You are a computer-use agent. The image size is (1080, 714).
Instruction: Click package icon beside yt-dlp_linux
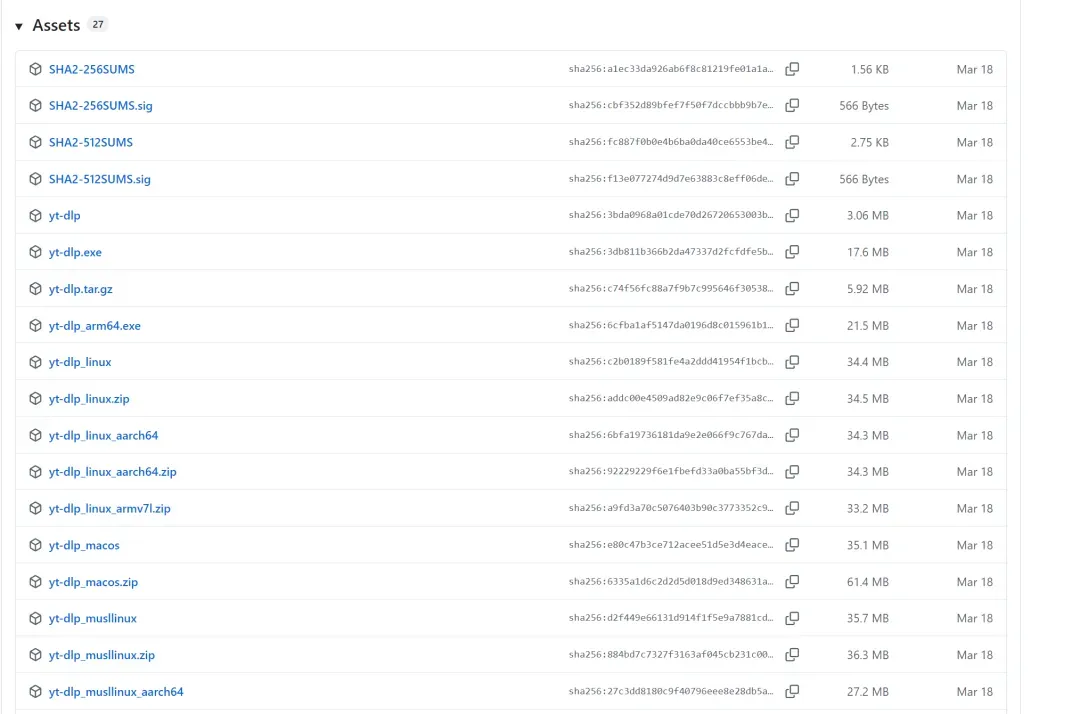pyautogui.click(x=35, y=362)
